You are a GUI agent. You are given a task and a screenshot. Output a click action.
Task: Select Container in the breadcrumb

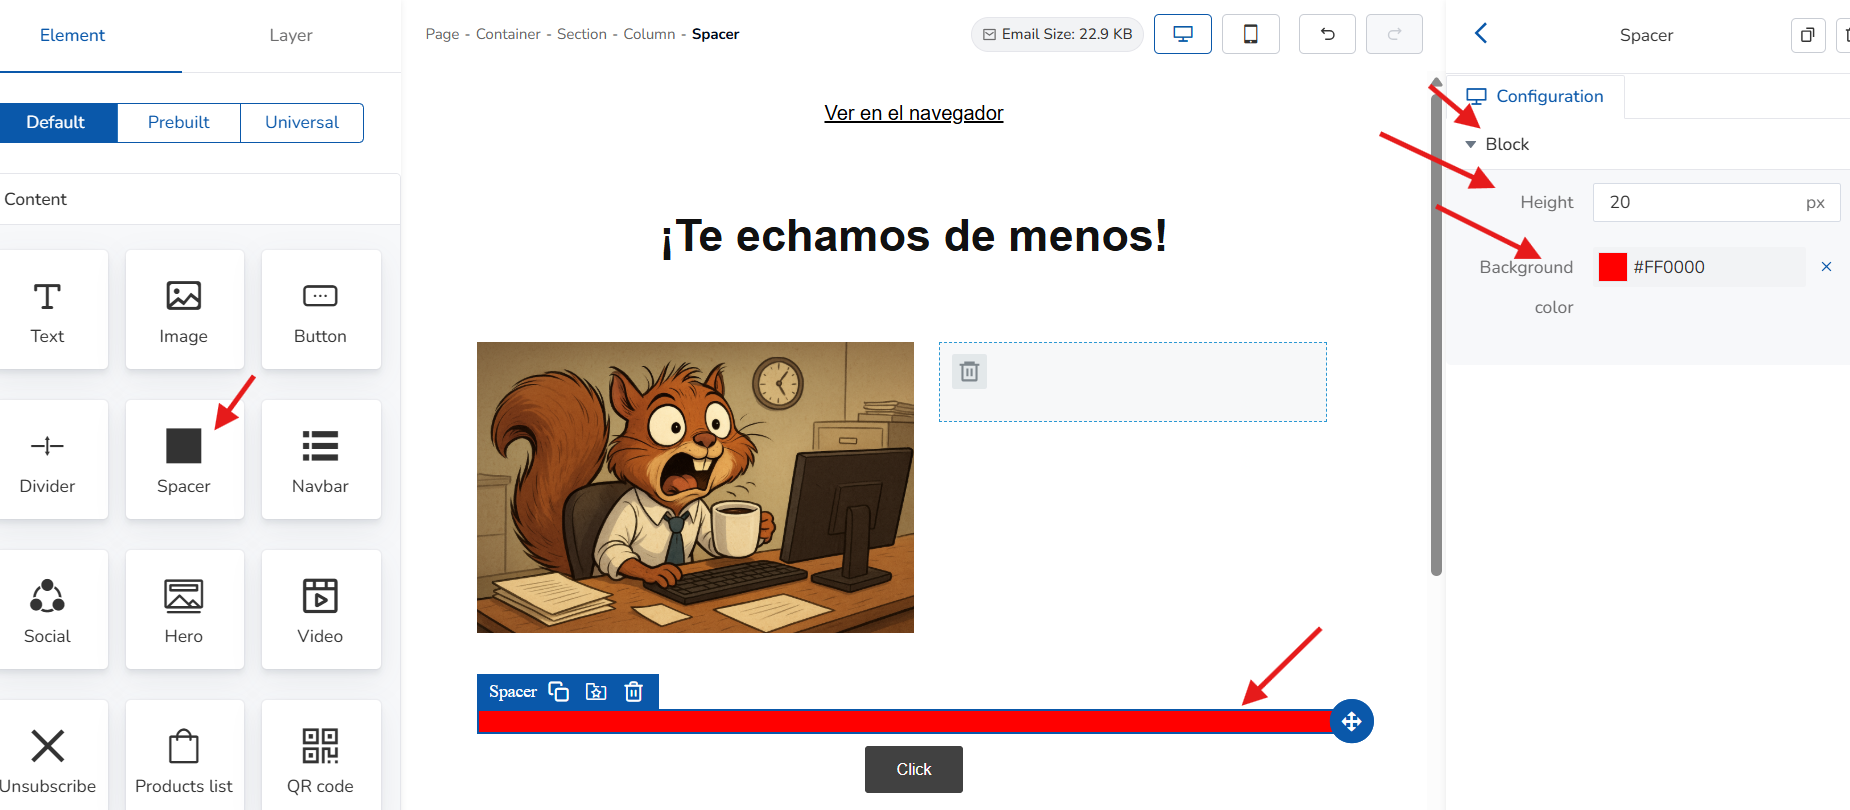click(x=508, y=34)
